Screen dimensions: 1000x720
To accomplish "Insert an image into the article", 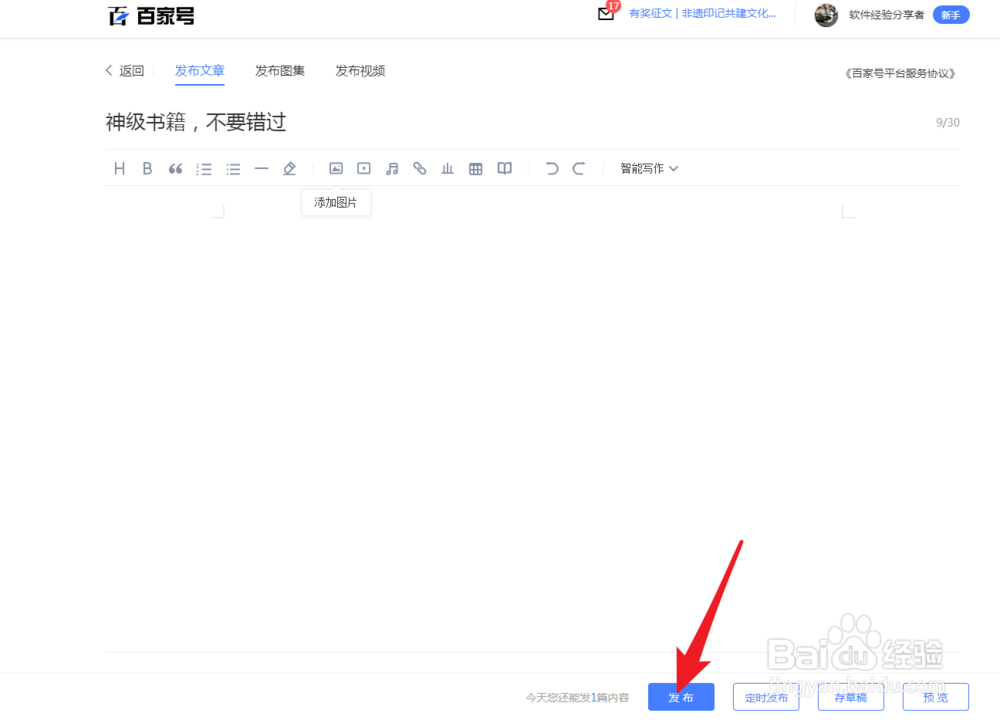I will point(337,168).
